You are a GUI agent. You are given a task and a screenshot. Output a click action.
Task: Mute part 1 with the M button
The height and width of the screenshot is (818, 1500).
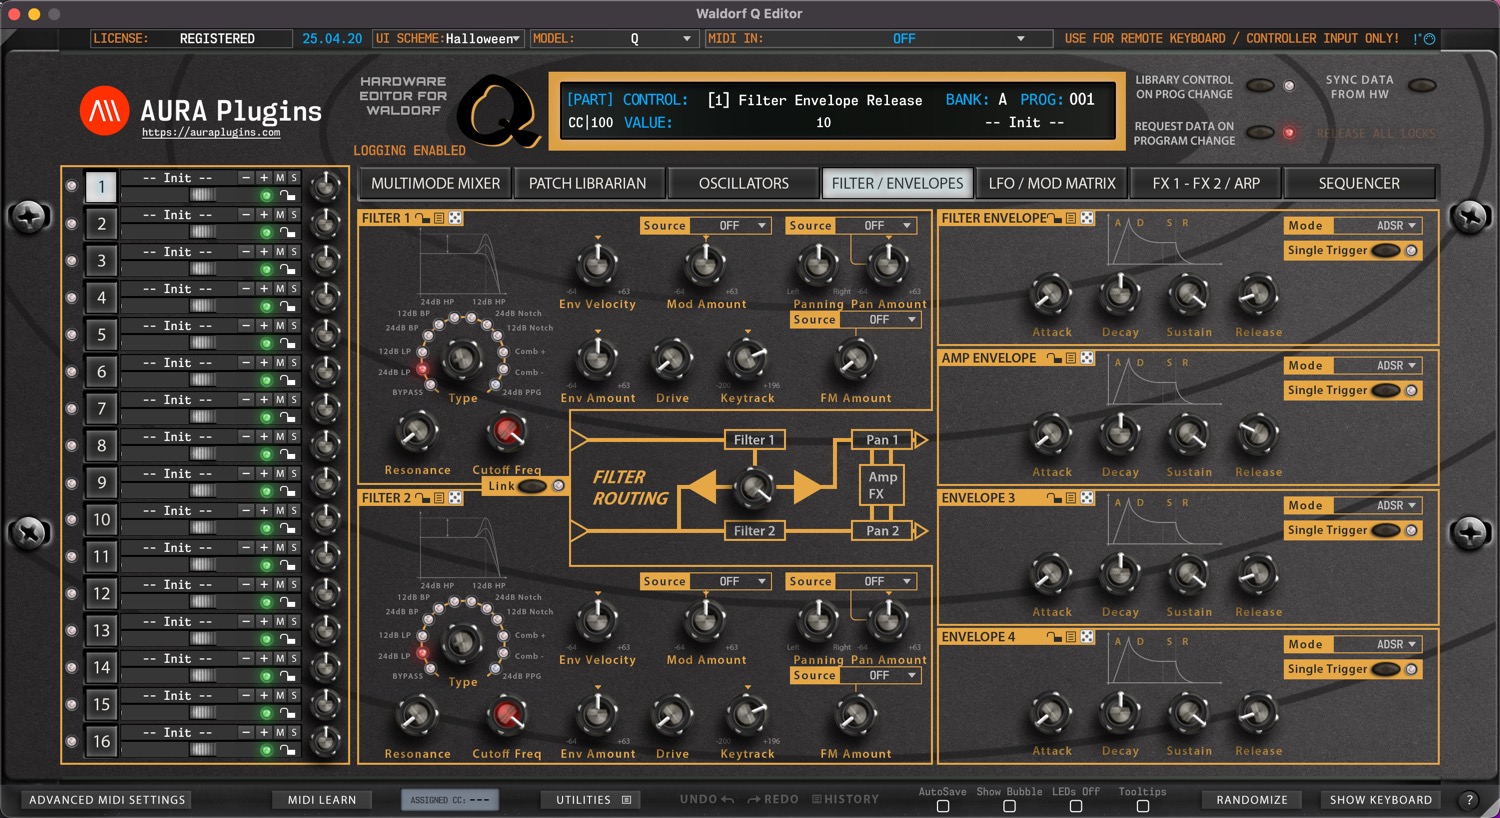tap(280, 177)
